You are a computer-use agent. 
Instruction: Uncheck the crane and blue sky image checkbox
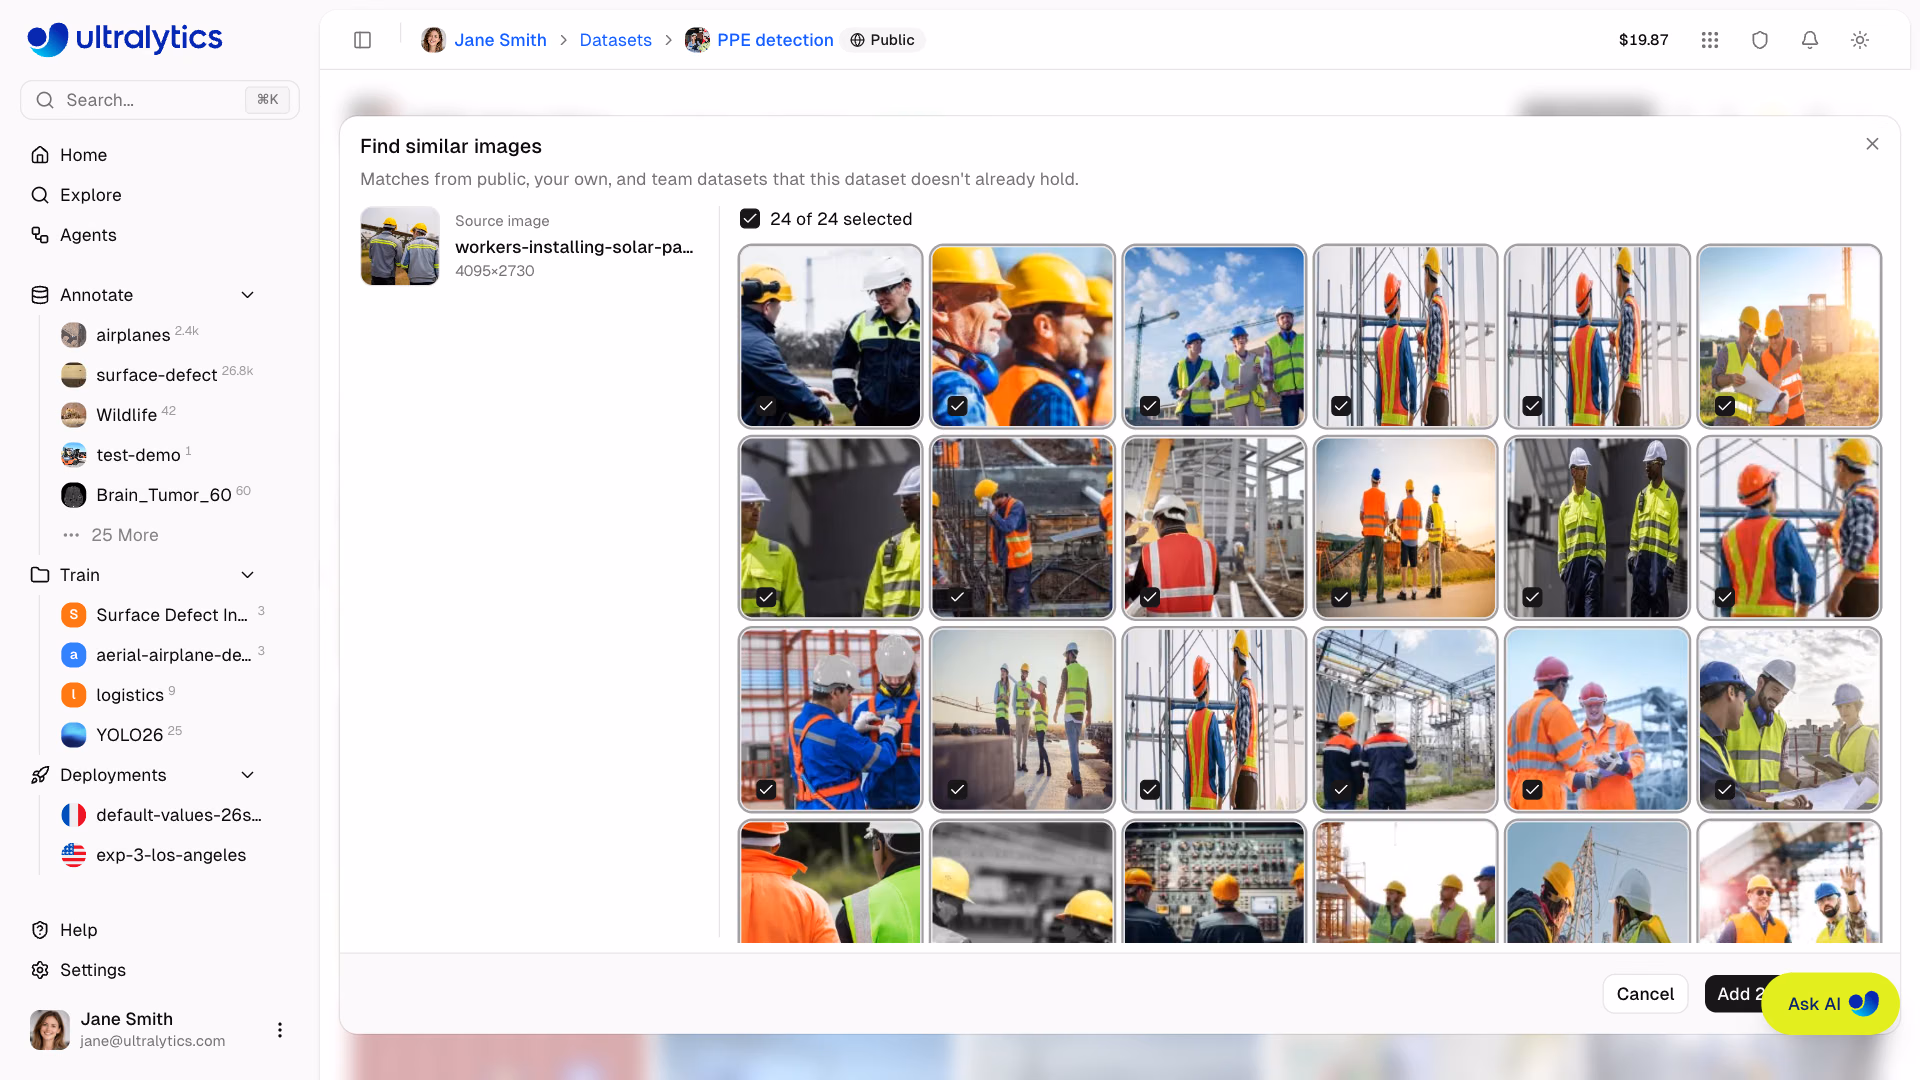click(1150, 406)
